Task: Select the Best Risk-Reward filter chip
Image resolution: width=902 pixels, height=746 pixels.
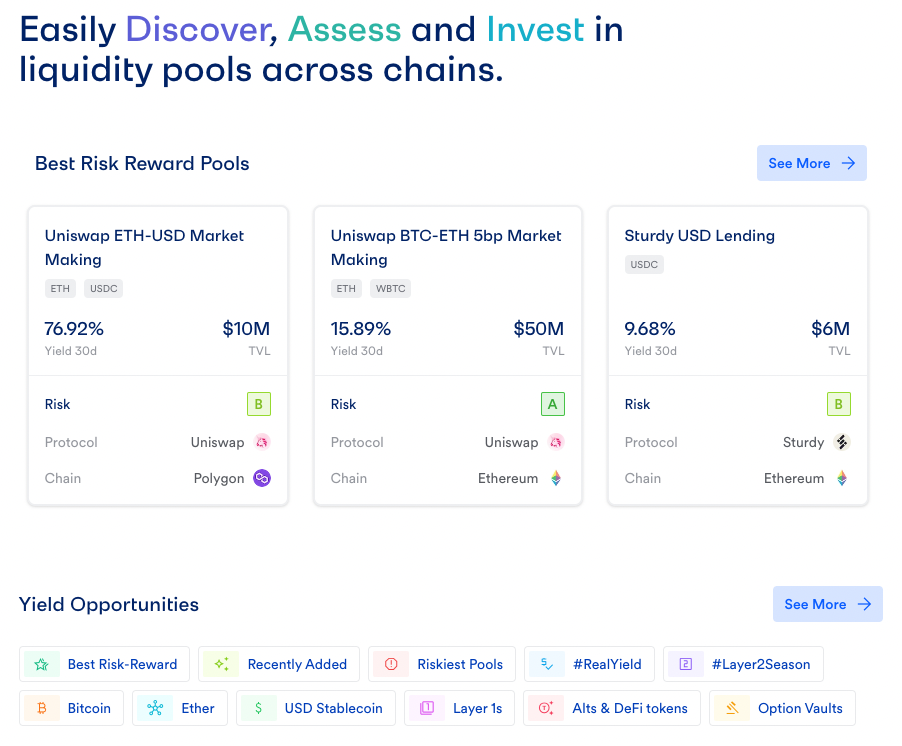Action: point(104,664)
